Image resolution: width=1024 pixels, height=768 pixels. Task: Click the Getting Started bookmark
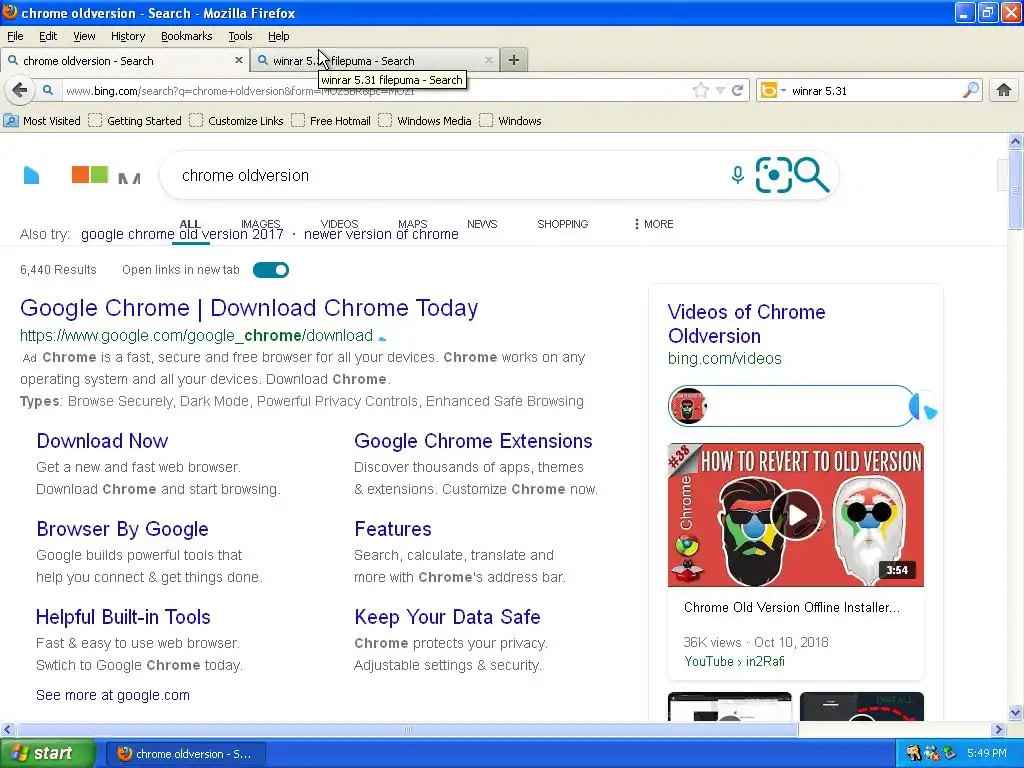click(x=135, y=121)
